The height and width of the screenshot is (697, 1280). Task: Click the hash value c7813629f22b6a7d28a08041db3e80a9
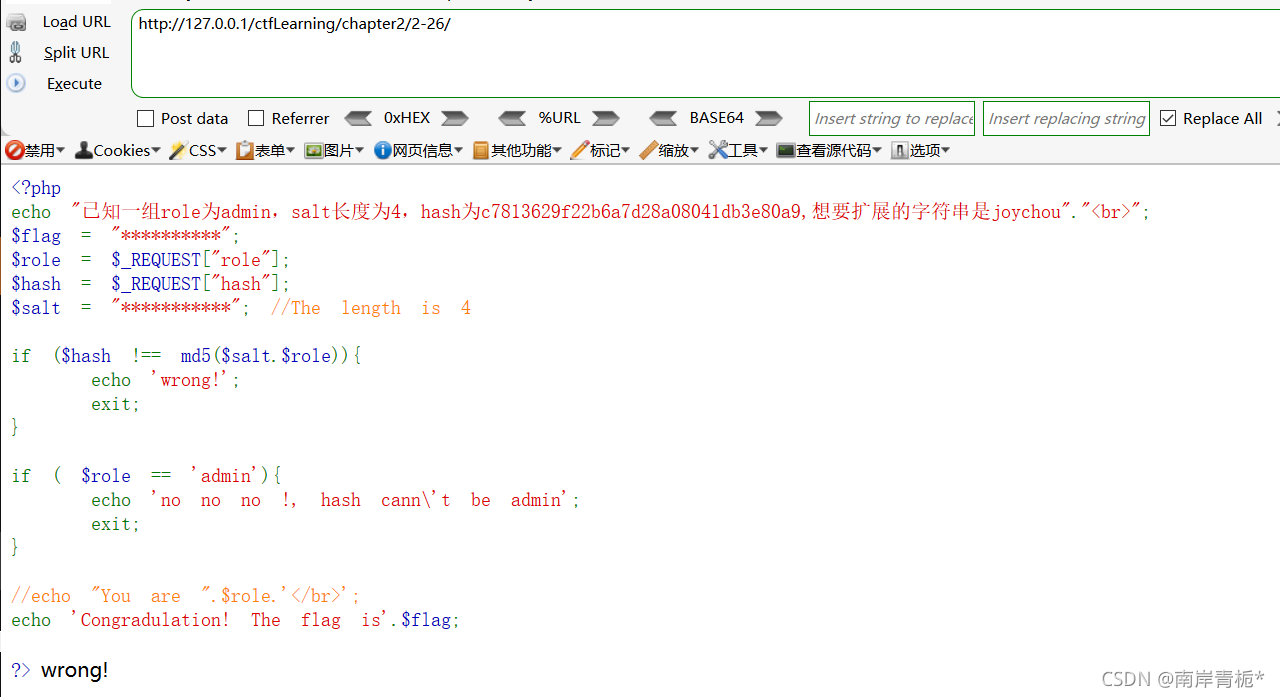[x=641, y=212]
